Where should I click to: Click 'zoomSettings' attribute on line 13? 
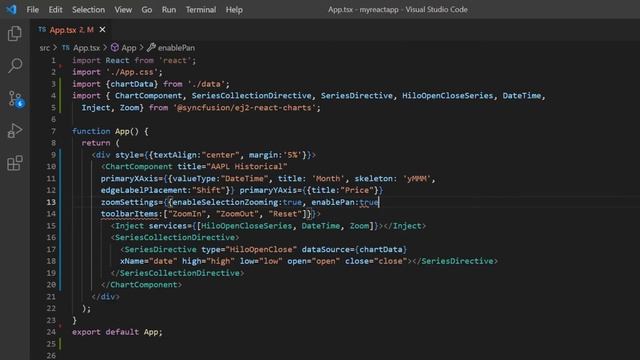(129, 202)
